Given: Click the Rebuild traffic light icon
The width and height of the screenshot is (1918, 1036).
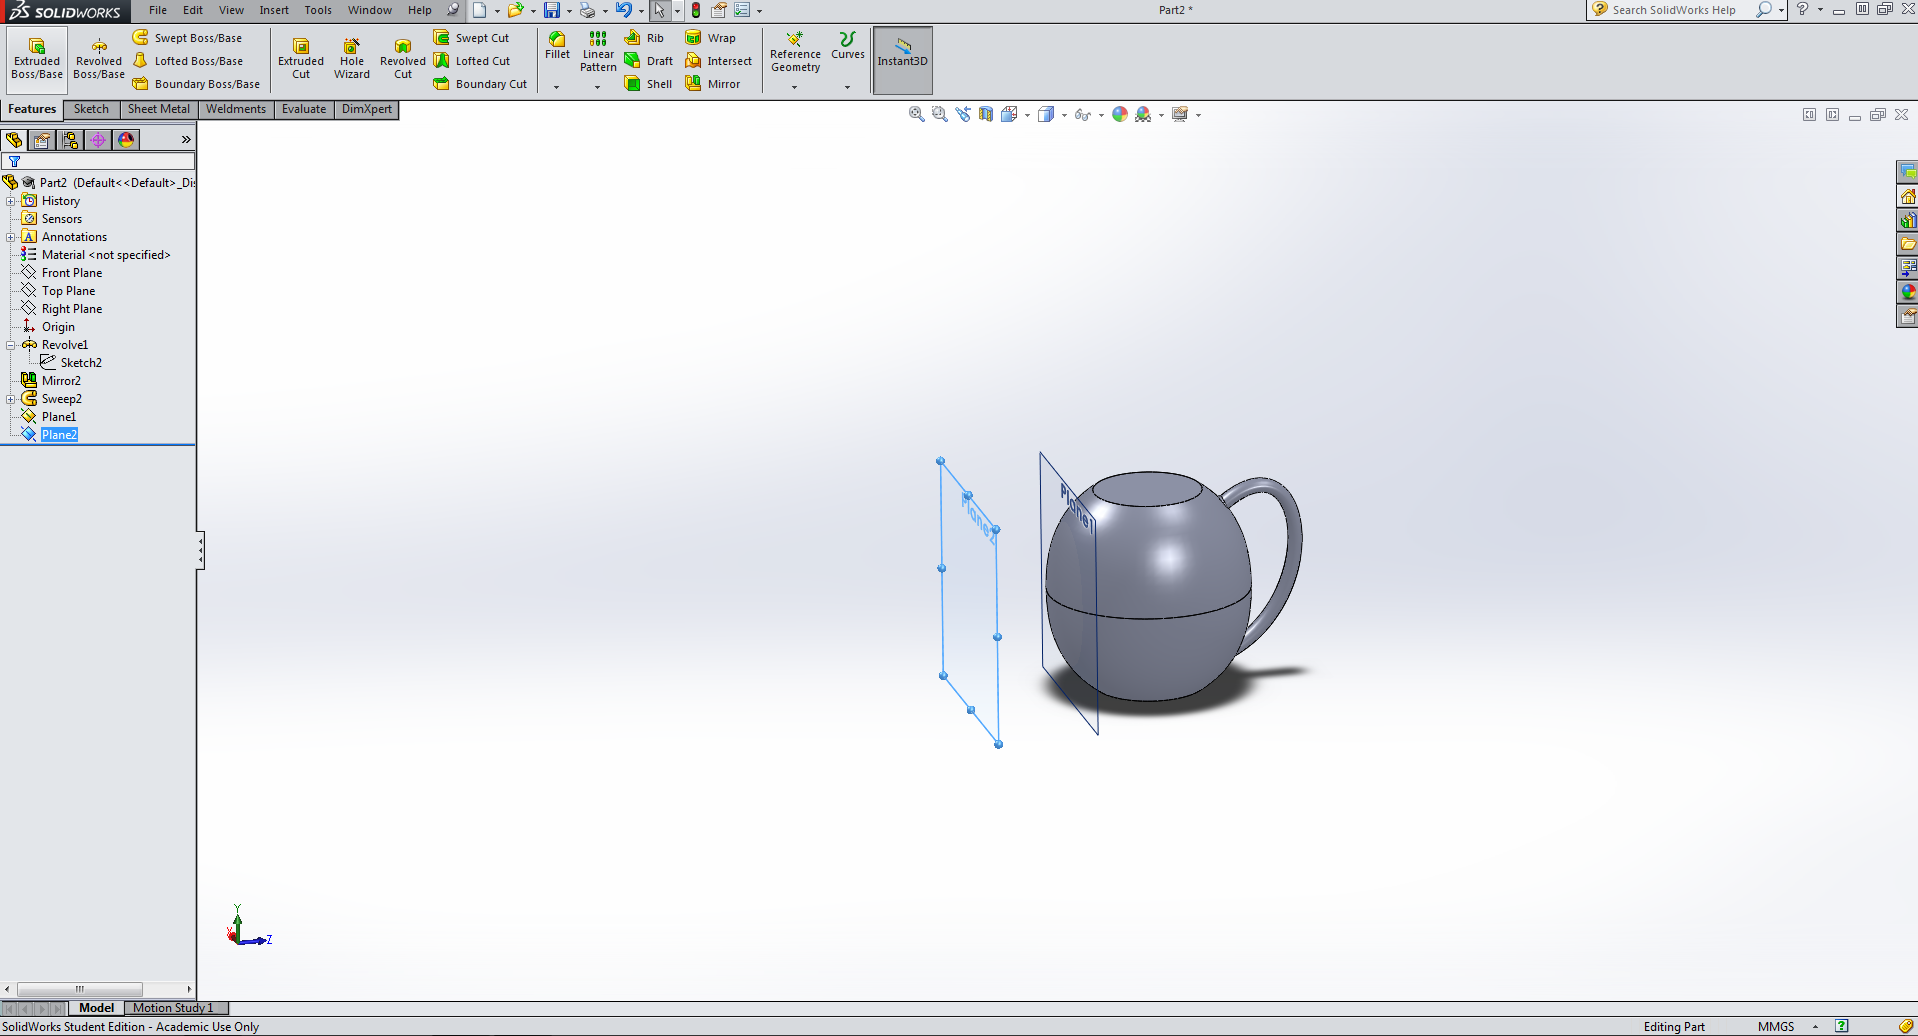Looking at the screenshot, I should point(696,10).
